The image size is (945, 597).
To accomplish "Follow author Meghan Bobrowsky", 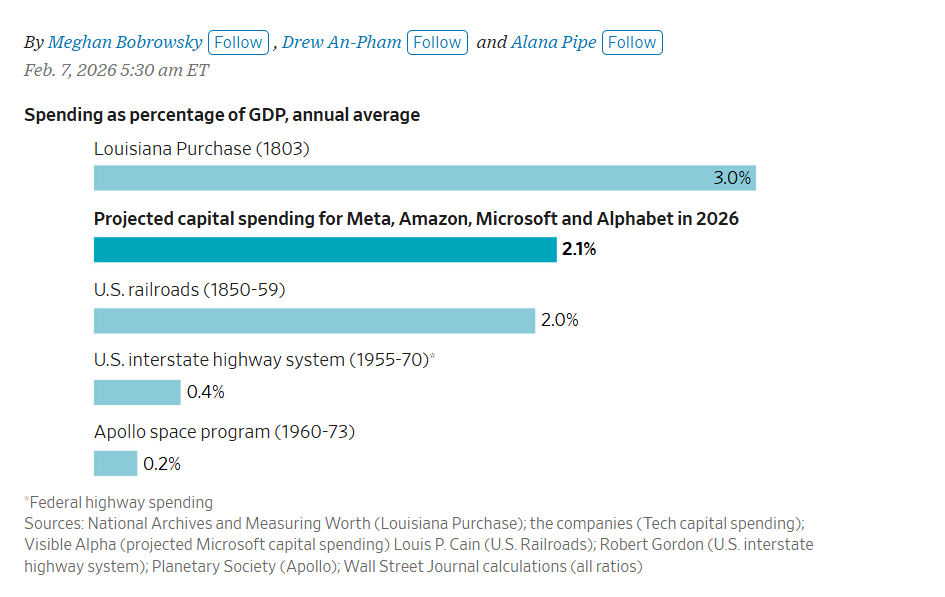I will point(239,42).
